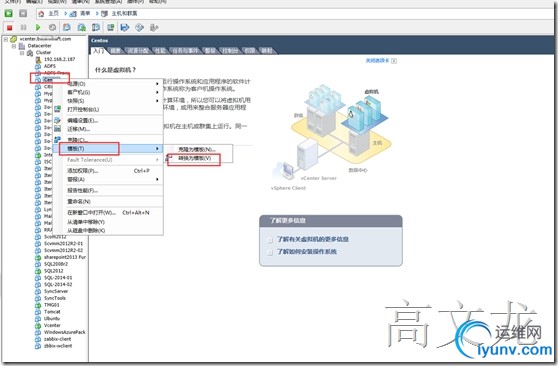The height and width of the screenshot is (366, 558).
Task: Select SQL-2014-02 in inventory tree
Action: coord(58,284)
